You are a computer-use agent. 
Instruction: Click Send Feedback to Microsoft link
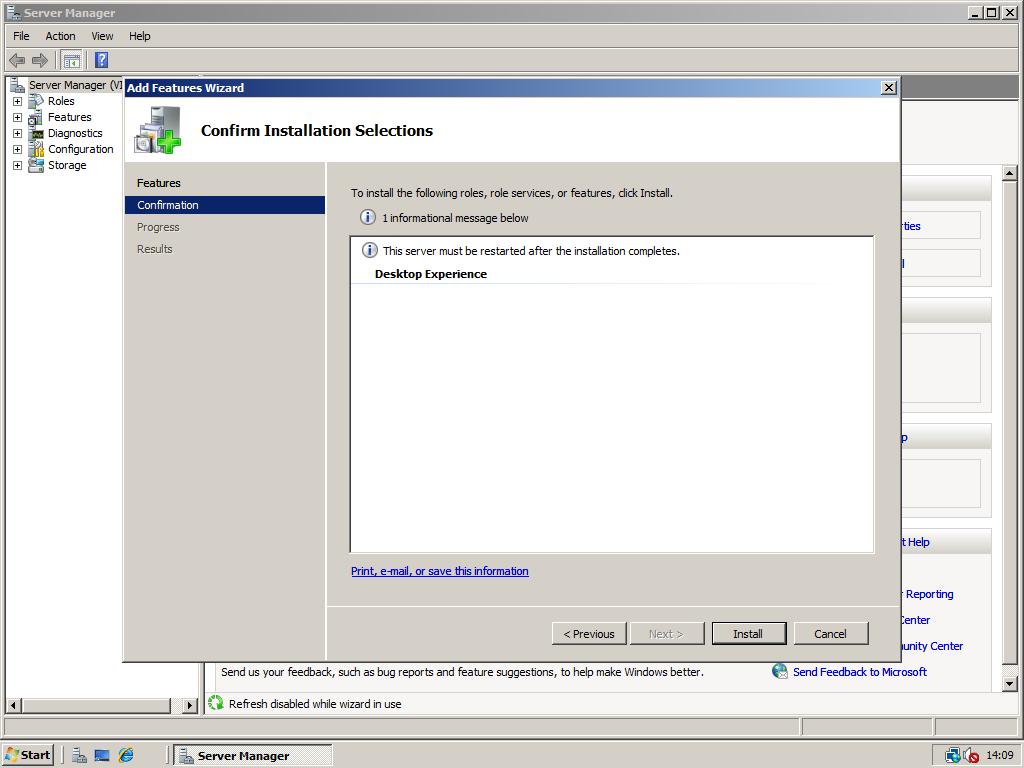859,671
